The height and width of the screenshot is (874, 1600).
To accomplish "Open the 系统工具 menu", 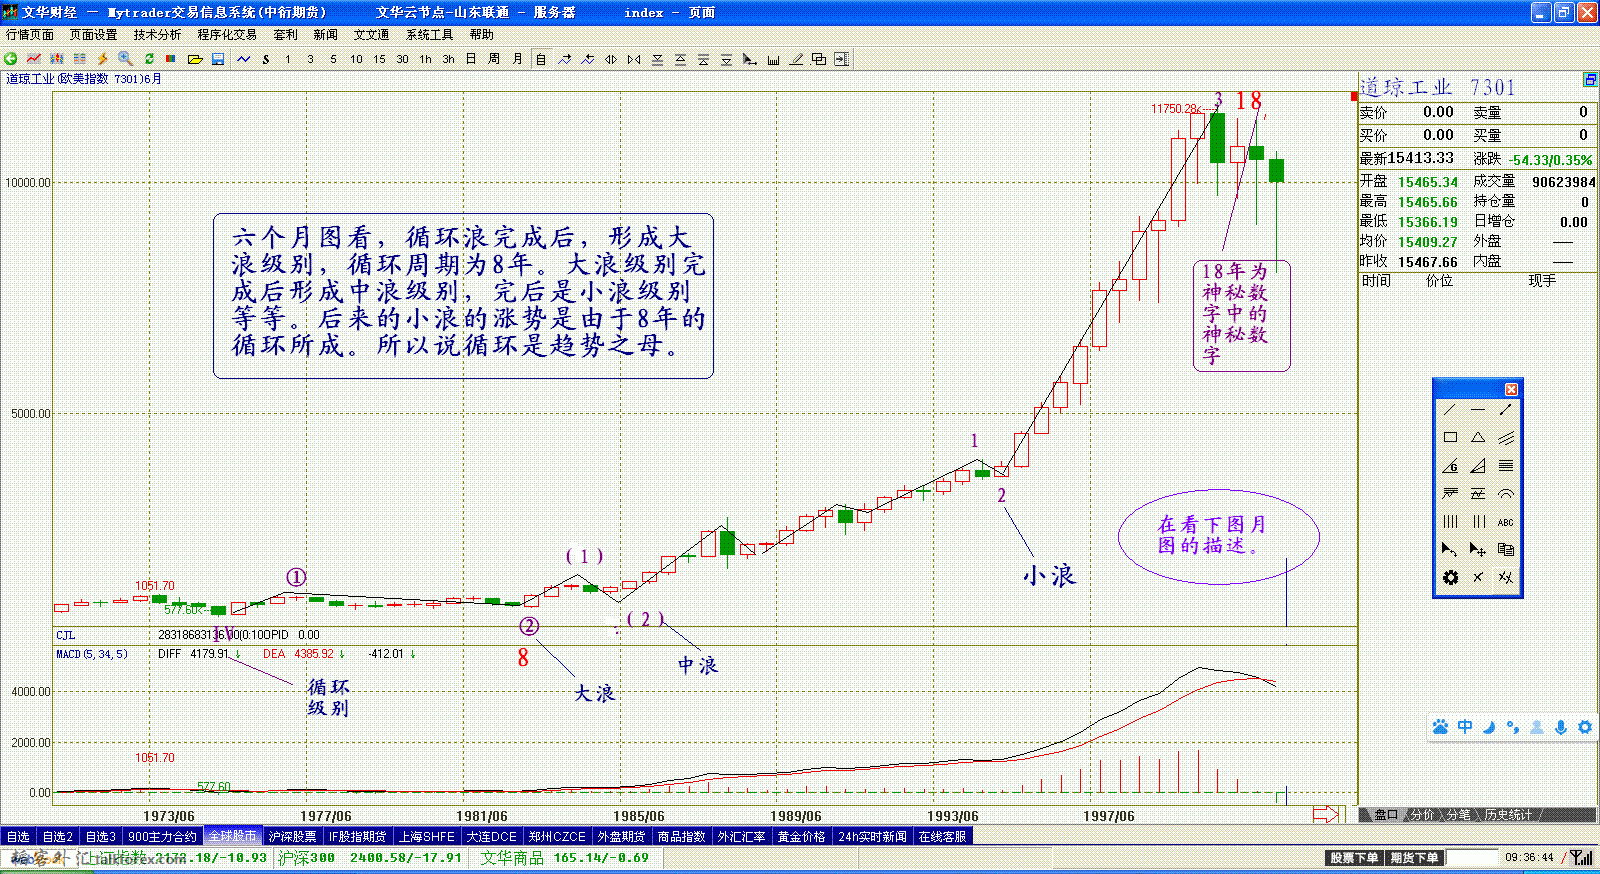I will pos(429,35).
